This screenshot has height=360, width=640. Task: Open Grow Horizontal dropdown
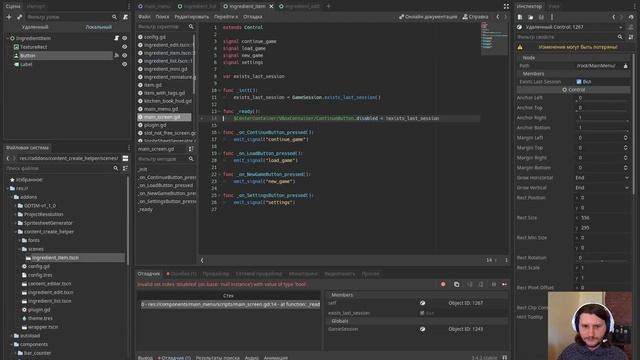click(x=602, y=178)
